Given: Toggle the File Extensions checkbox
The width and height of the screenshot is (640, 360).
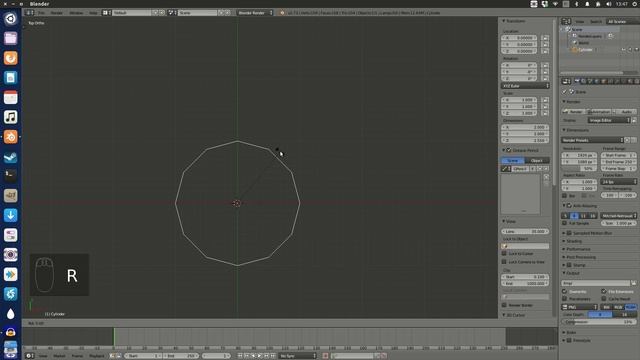Looking at the screenshot, I should (604, 291).
